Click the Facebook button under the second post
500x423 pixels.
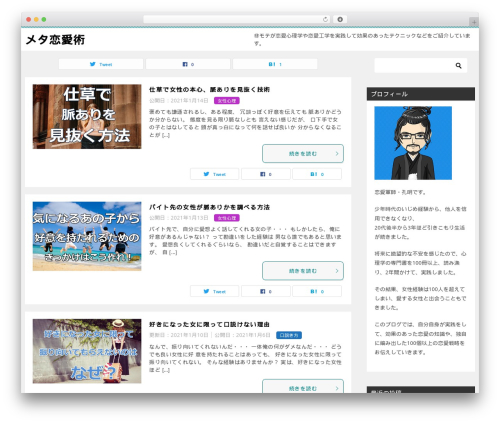(266, 291)
